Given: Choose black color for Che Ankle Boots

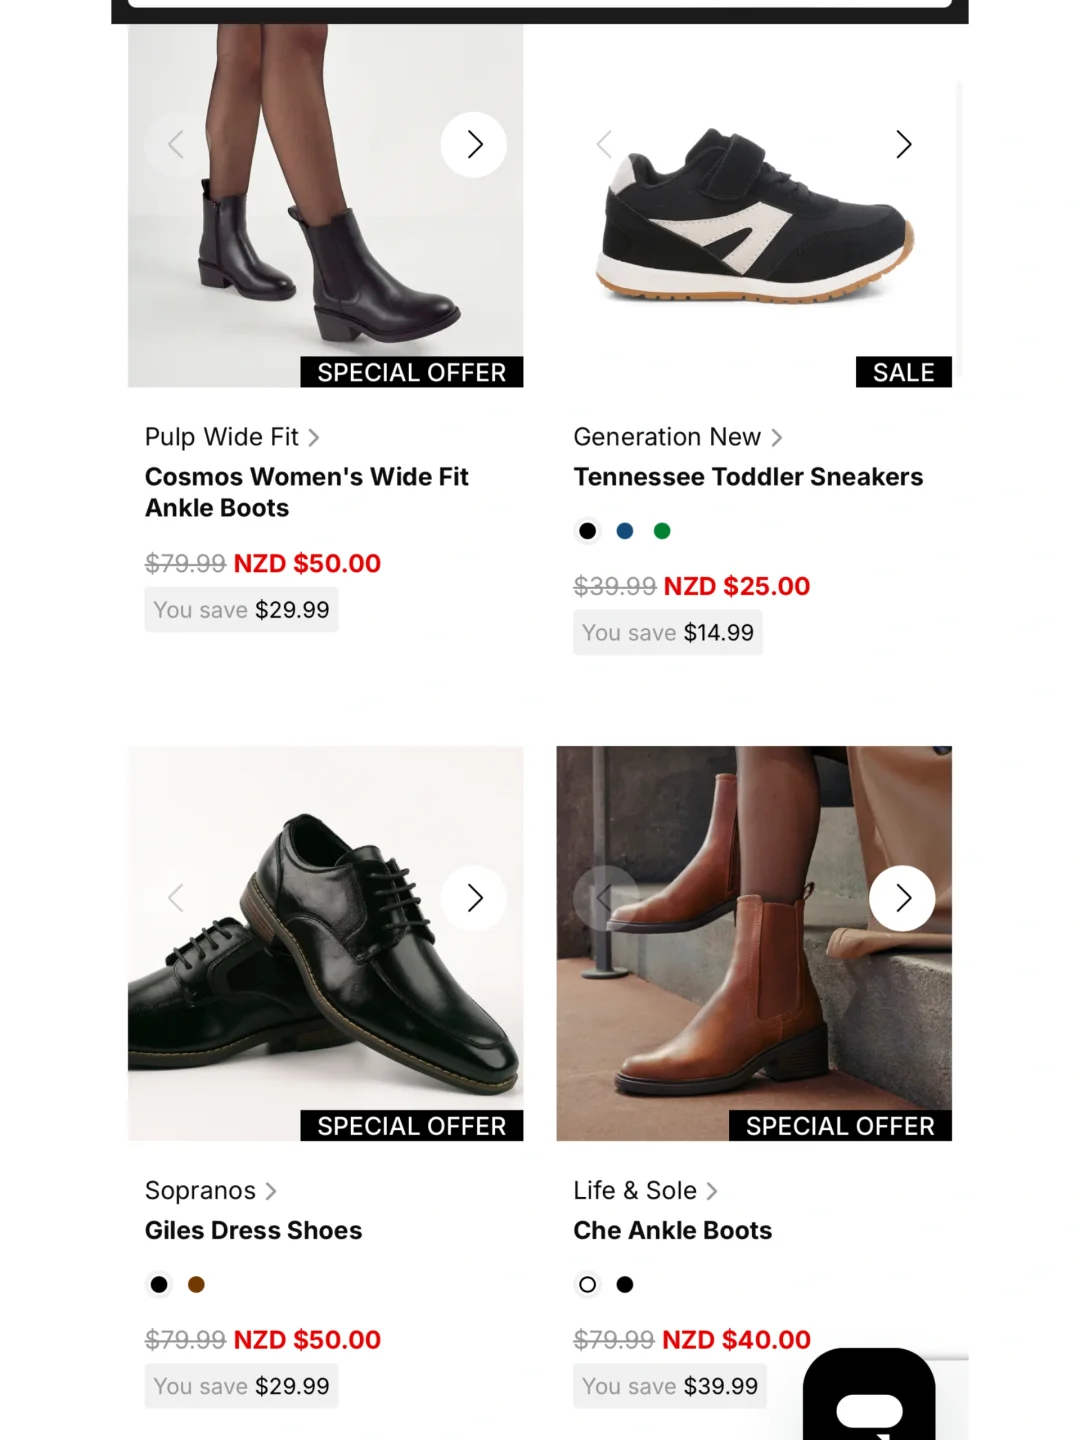Looking at the screenshot, I should [x=625, y=1284].
